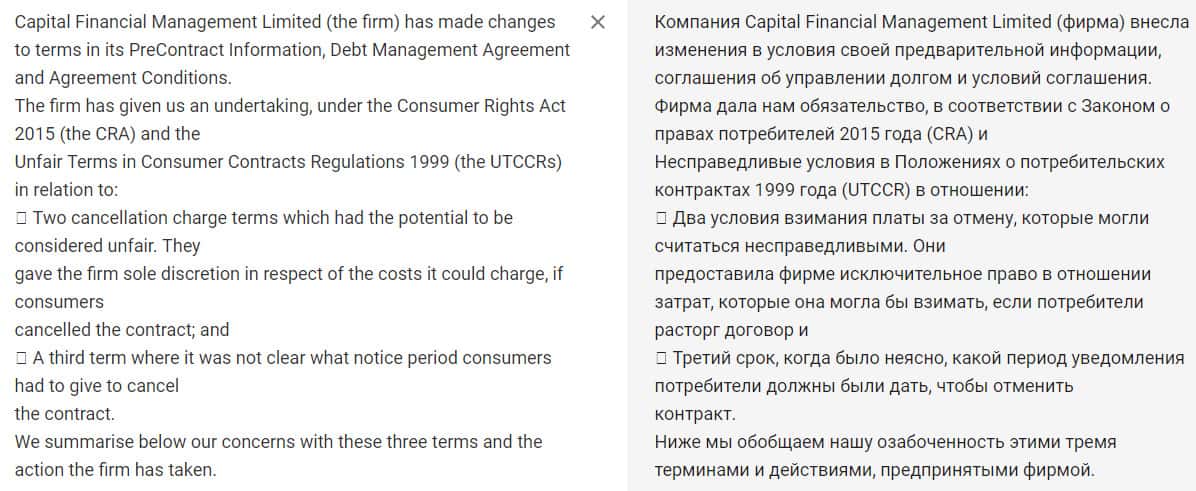Screen dimensions: 1196x491
Task: Click the source line starting 'Capital Financial Management Limited'
Action: pyautogui.click(x=284, y=22)
